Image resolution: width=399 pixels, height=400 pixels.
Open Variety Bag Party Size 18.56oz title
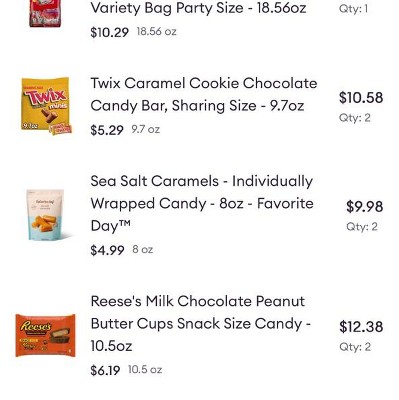point(198,8)
